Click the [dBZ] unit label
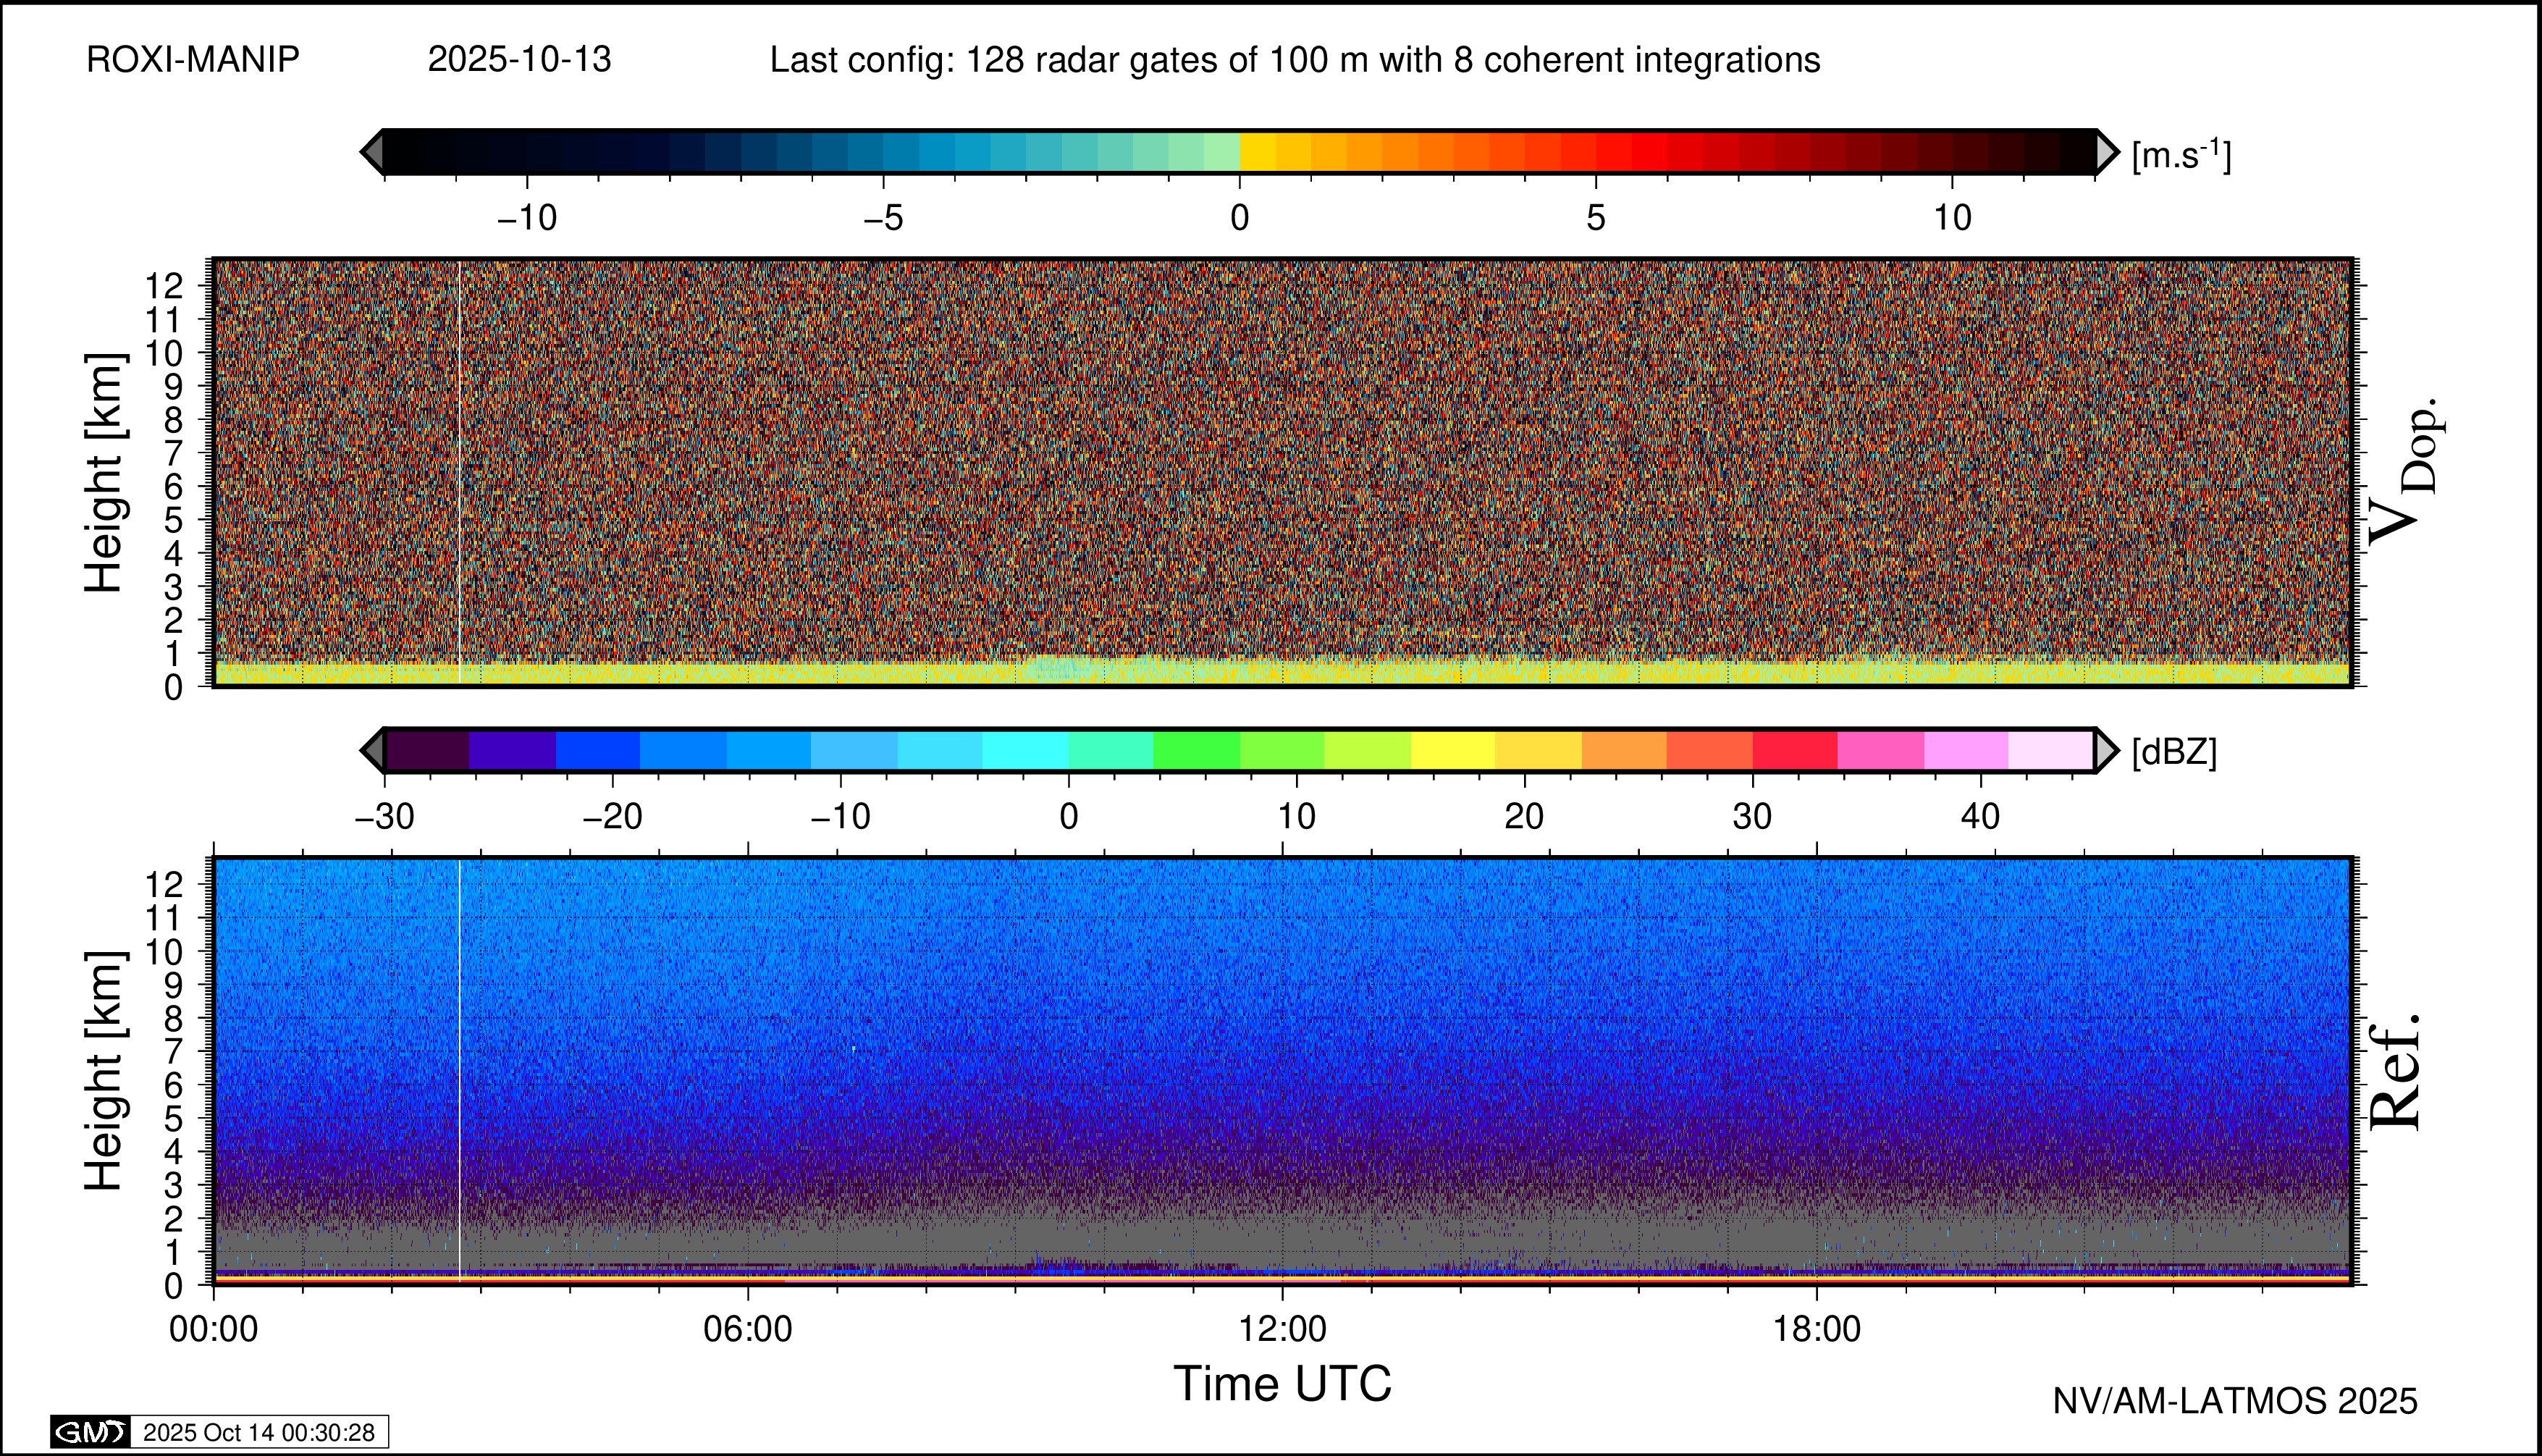The width and height of the screenshot is (2542, 1456). [x=2174, y=752]
